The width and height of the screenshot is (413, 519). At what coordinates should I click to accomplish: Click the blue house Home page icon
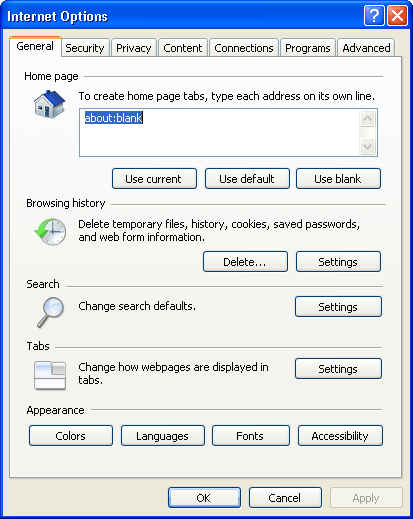click(50, 104)
